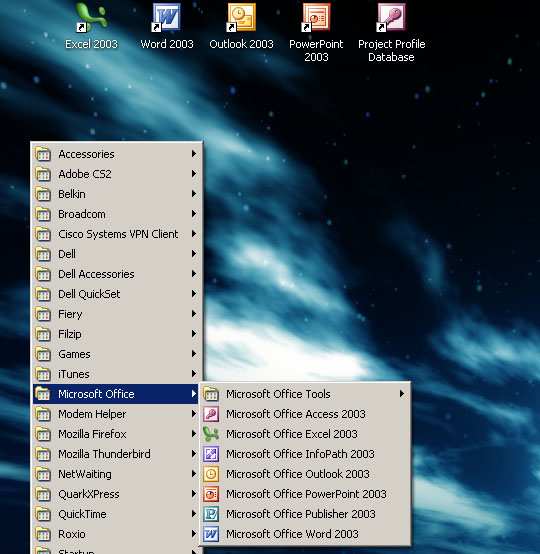Click the Access 2003 key icon in submenu

click(211, 414)
